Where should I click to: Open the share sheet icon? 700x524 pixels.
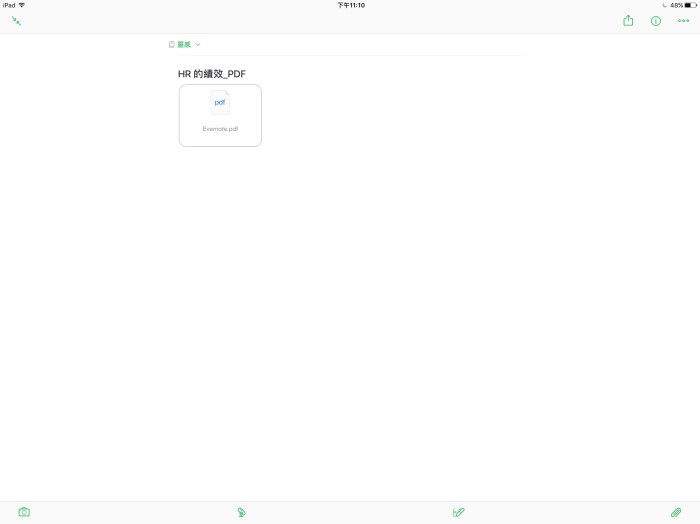628,21
